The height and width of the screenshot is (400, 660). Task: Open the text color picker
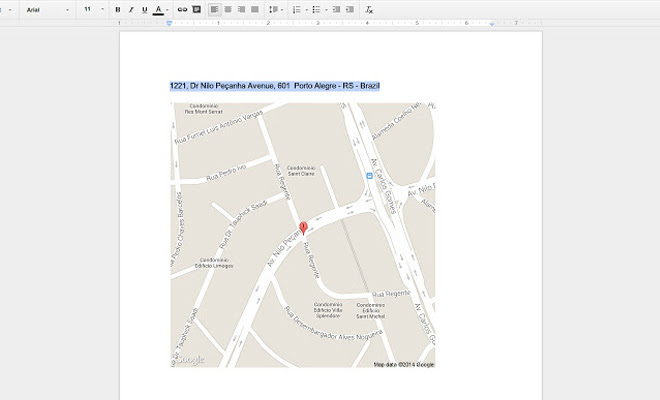[x=160, y=9]
